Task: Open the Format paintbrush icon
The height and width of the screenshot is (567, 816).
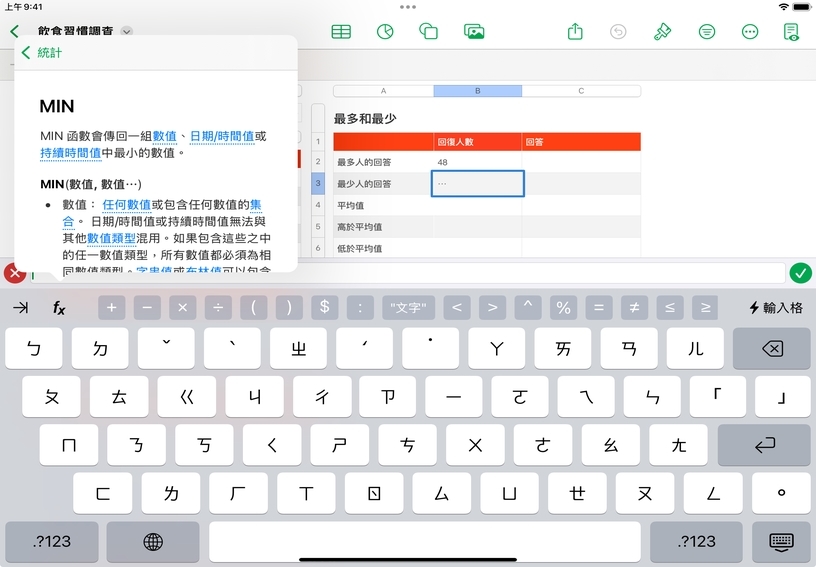Action: click(x=662, y=32)
